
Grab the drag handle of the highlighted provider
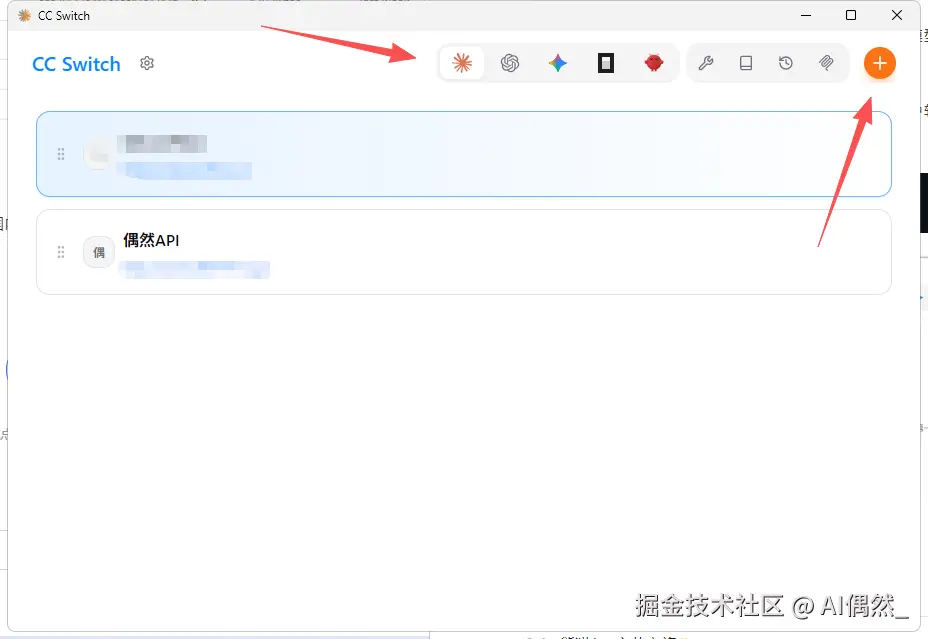(x=60, y=154)
